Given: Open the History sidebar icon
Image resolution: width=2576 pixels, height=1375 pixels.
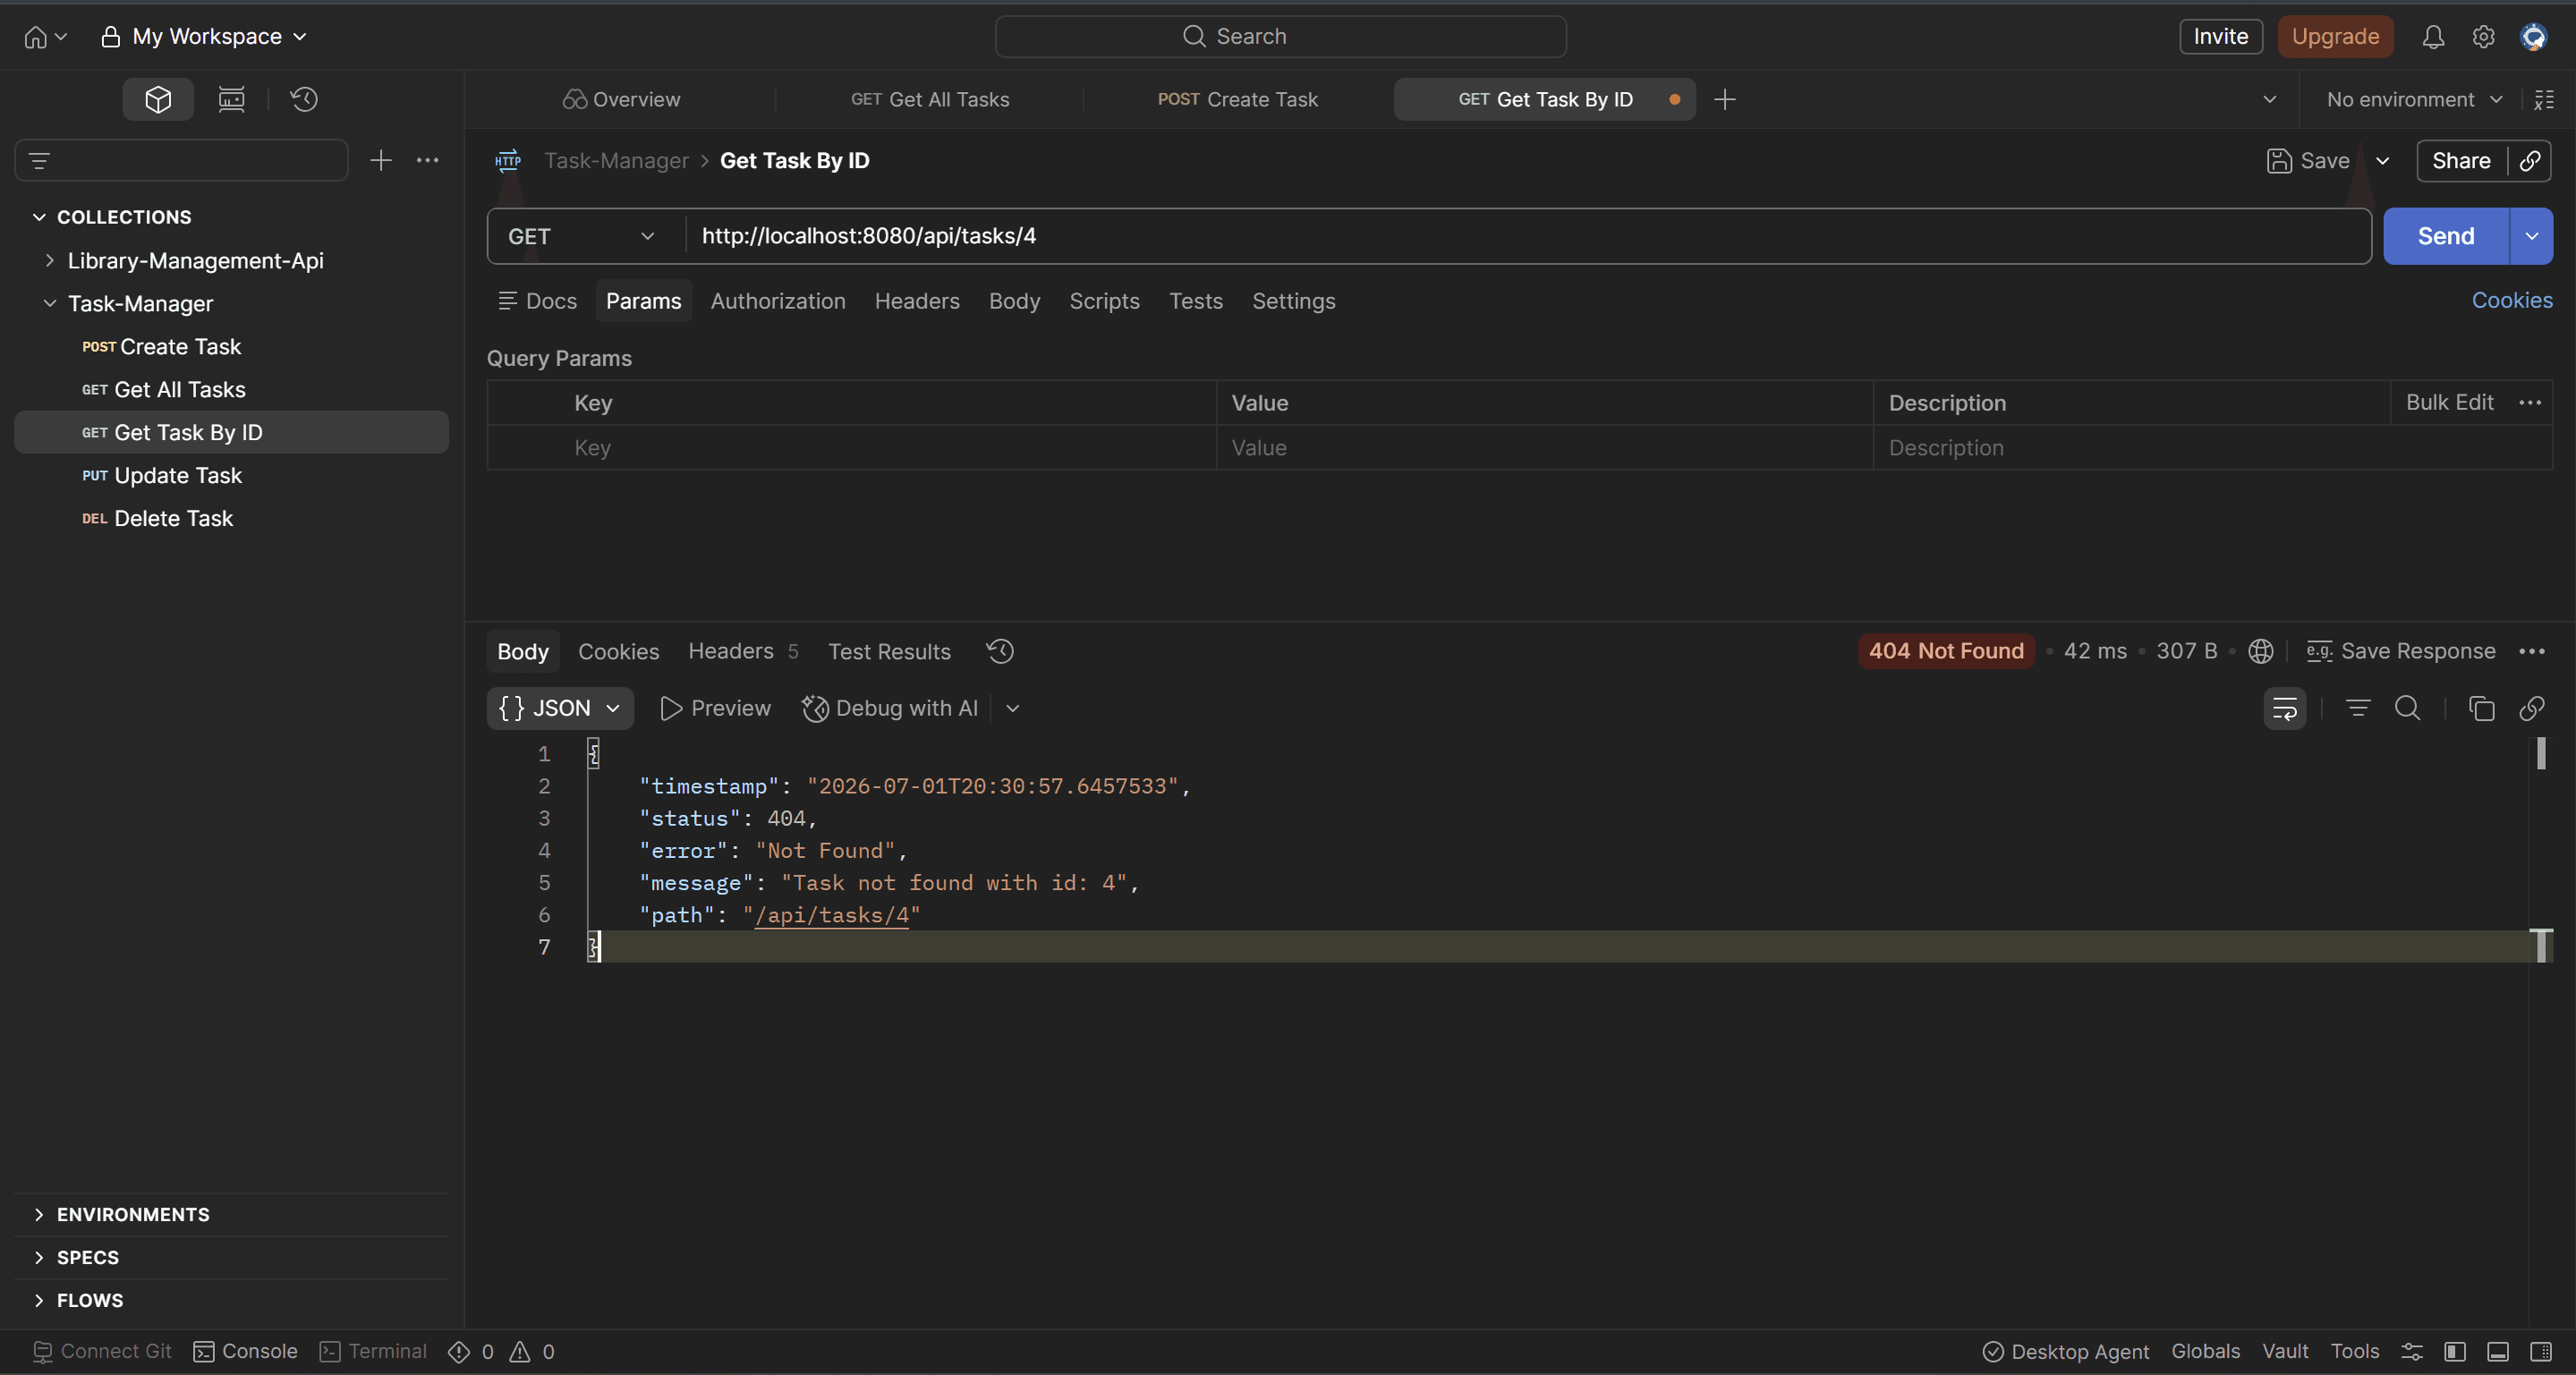Looking at the screenshot, I should (x=304, y=99).
